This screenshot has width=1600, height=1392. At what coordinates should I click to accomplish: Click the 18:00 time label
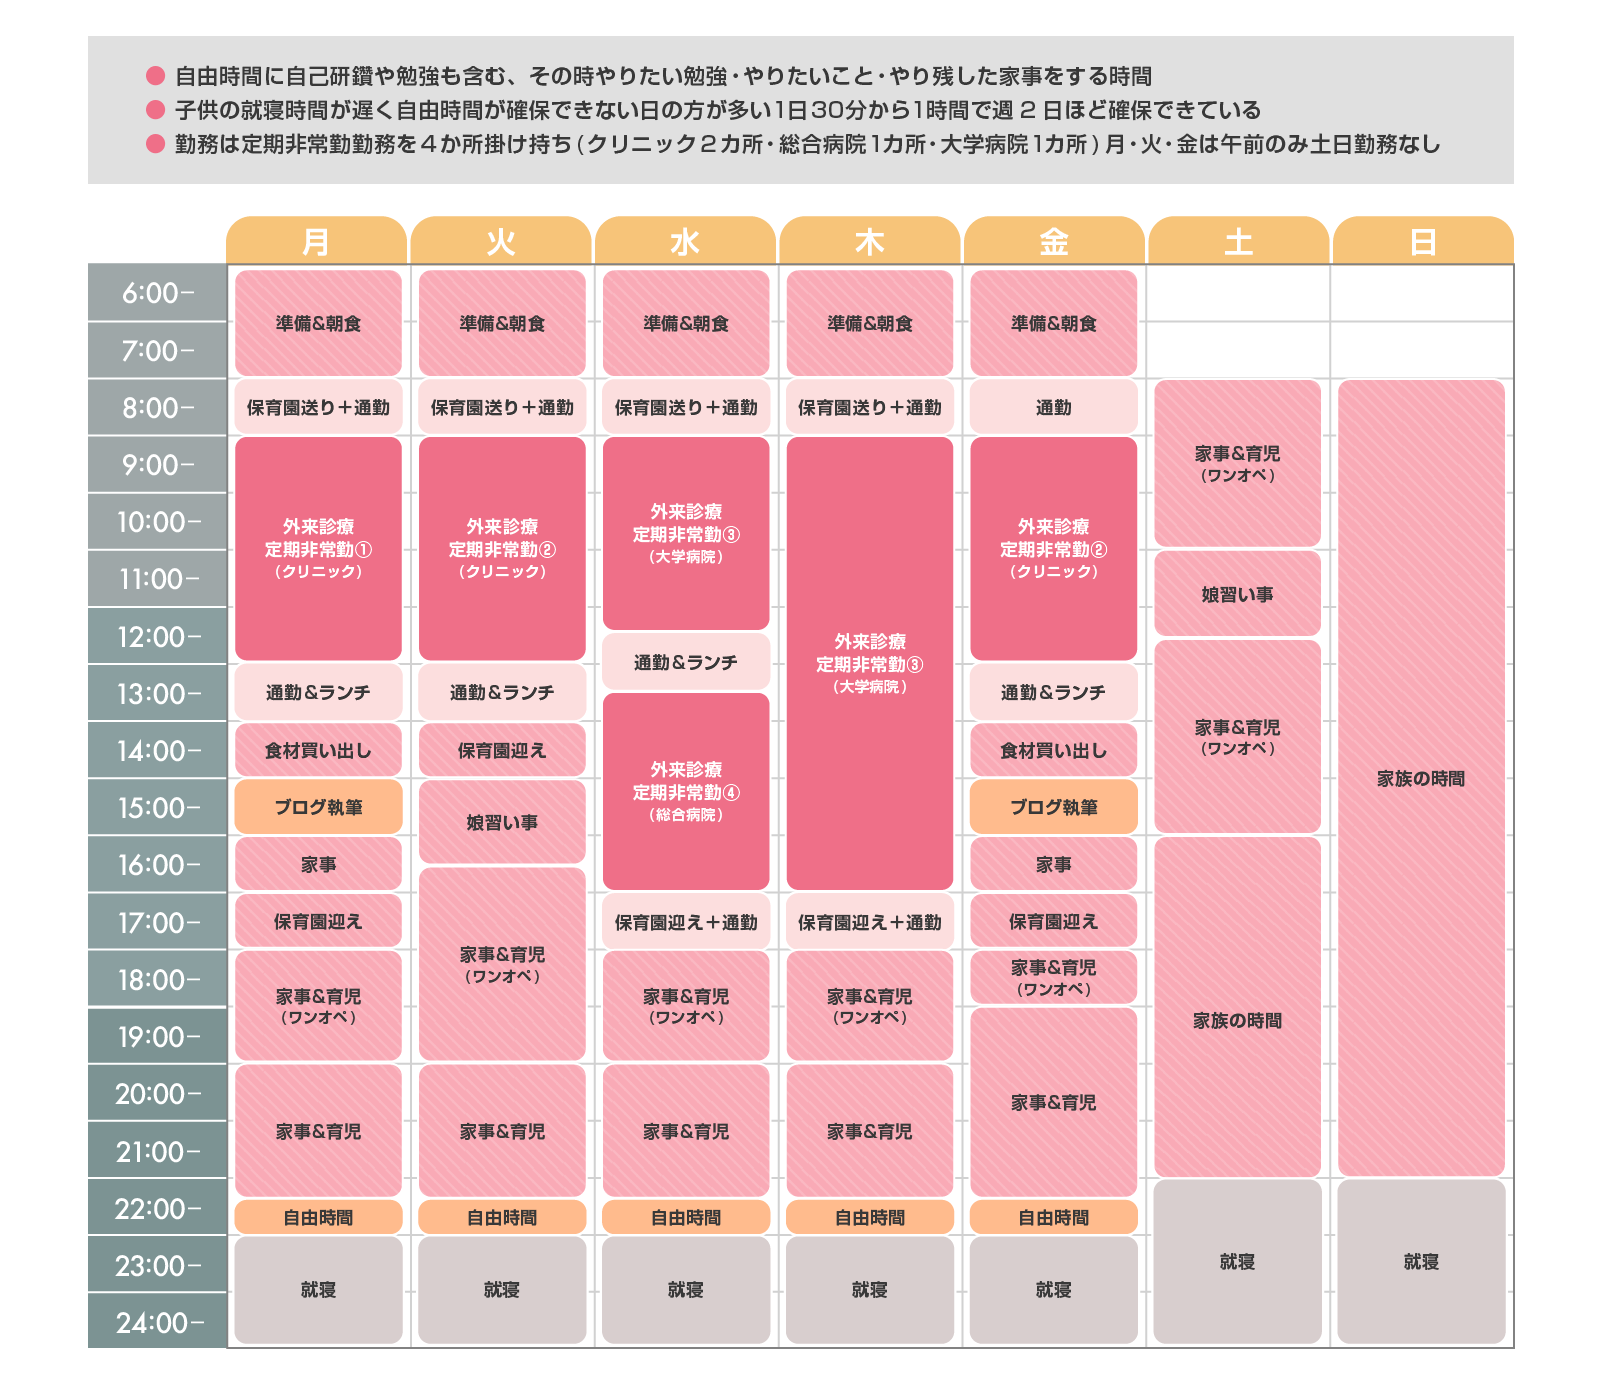click(157, 980)
